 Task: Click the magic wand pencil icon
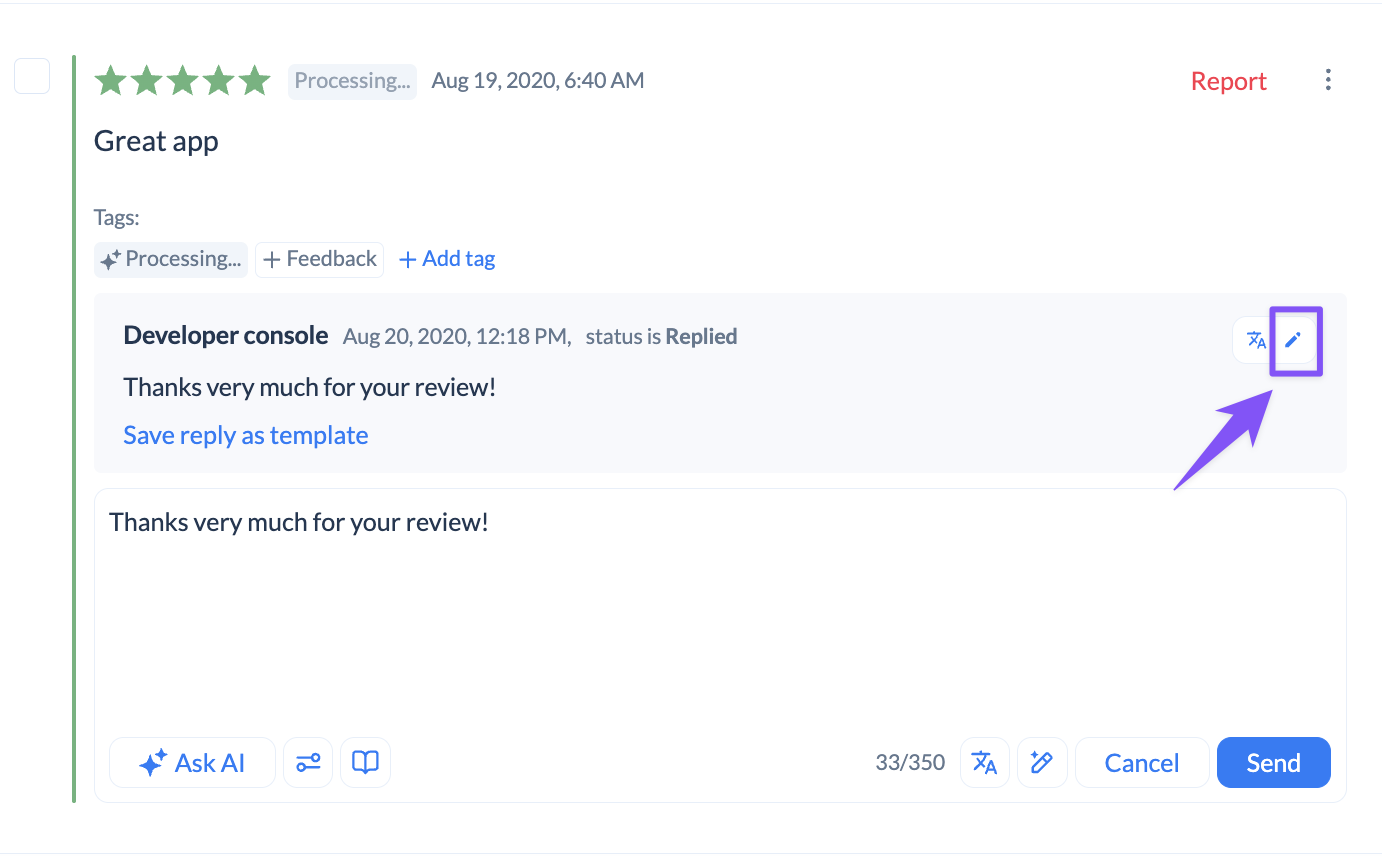(x=1042, y=763)
